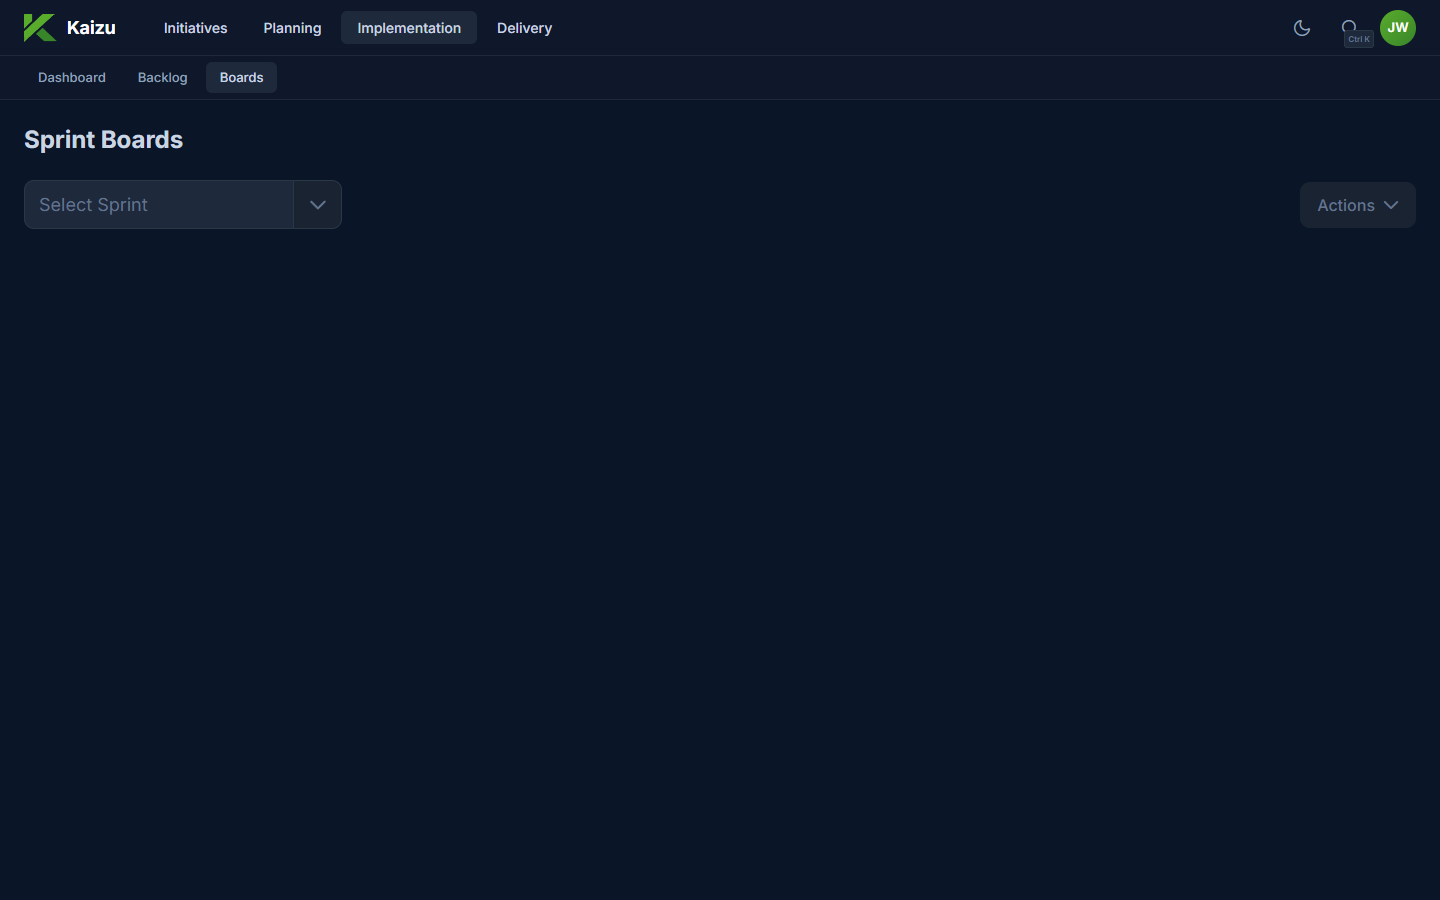The height and width of the screenshot is (900, 1440).
Task: Switch to the Dashboard tab
Action: [72, 78]
